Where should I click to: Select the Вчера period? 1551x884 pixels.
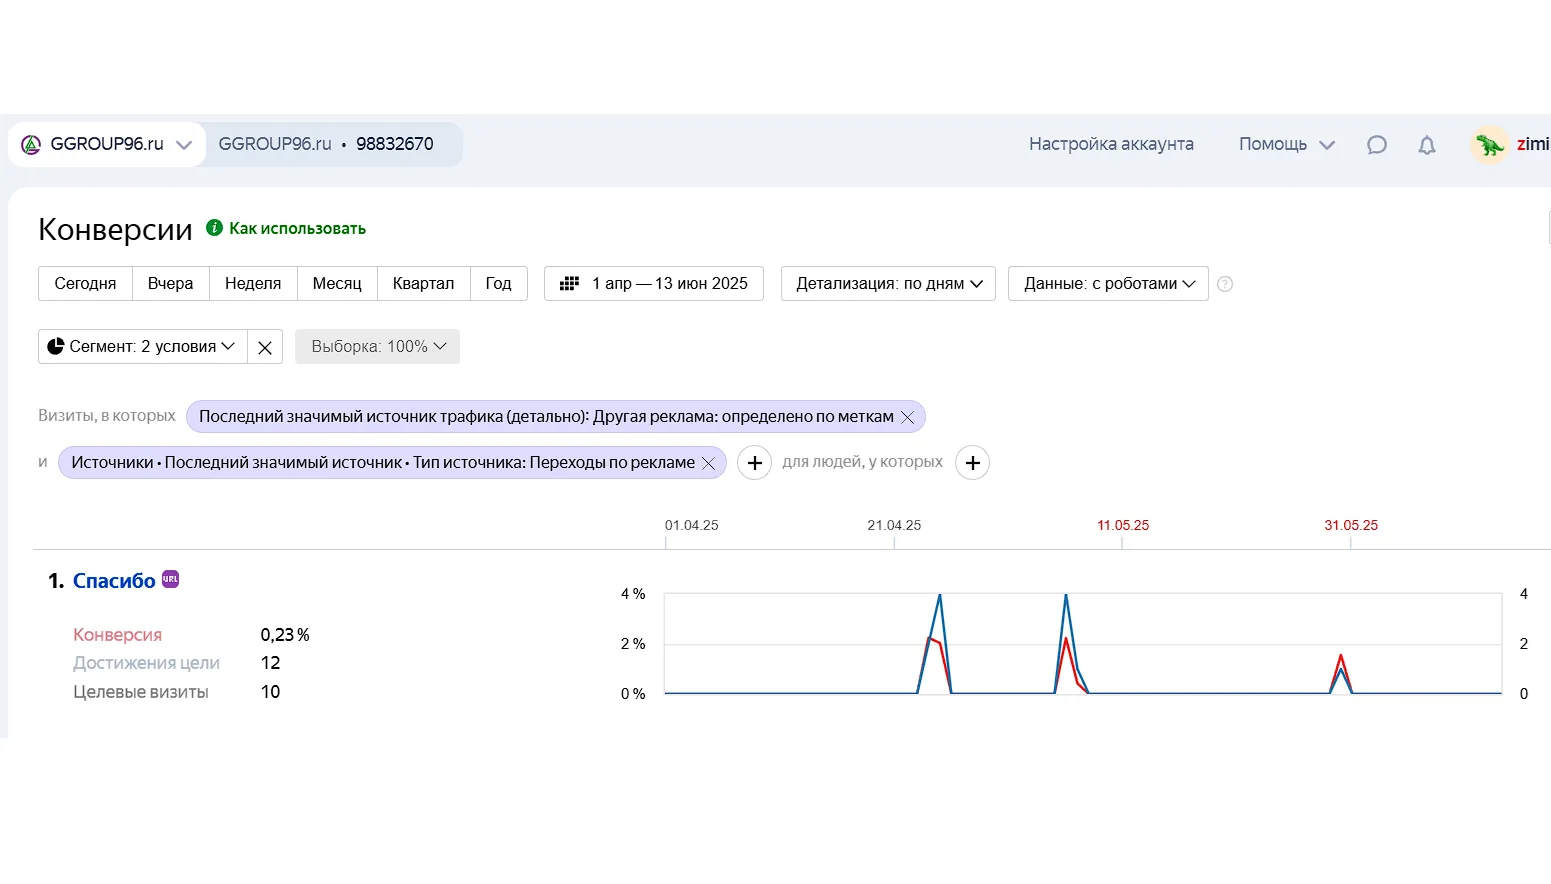(170, 283)
